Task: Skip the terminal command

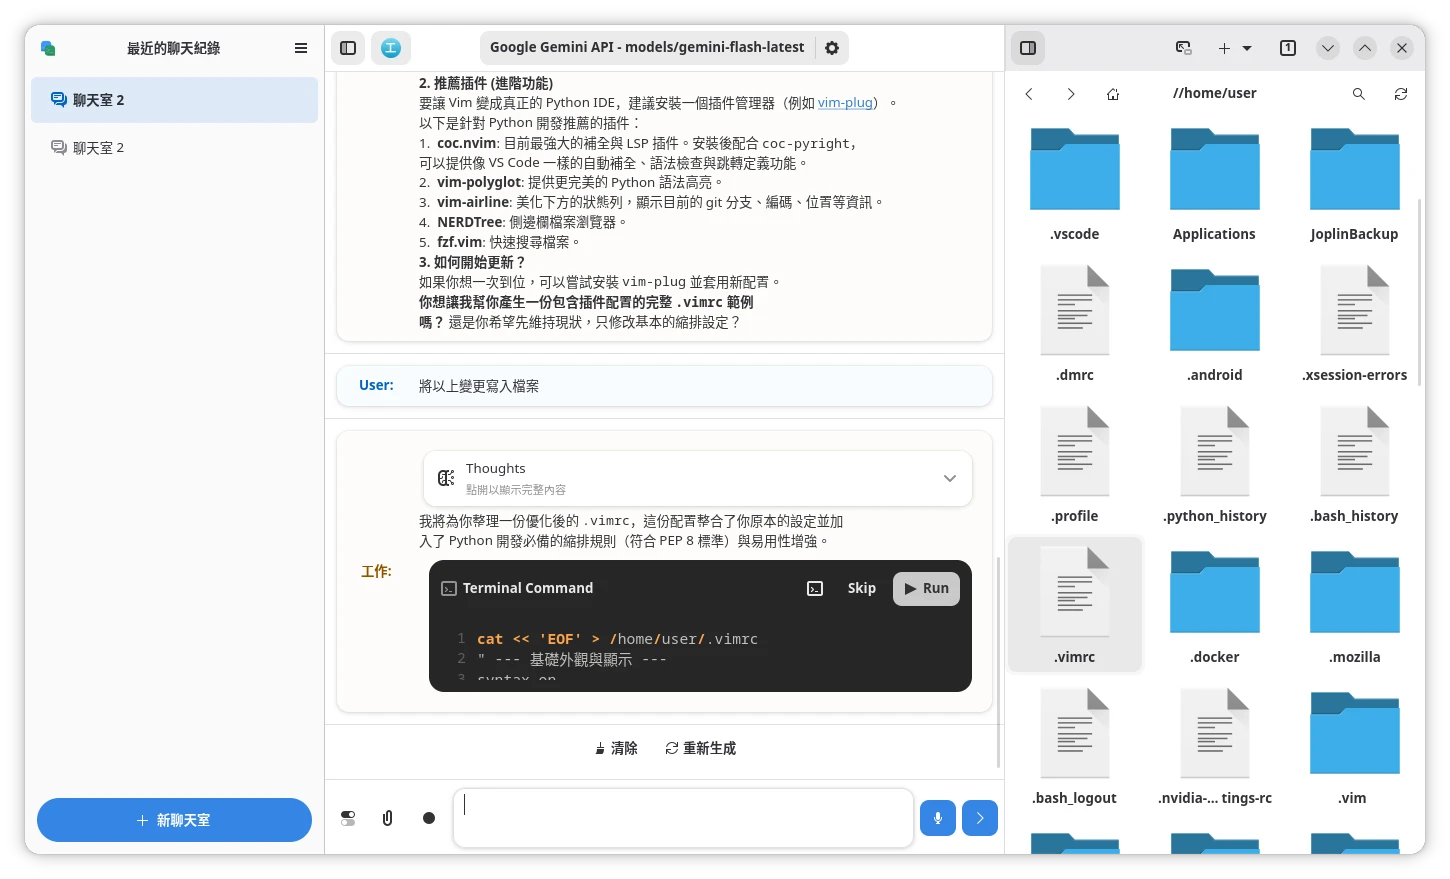Action: pos(861,589)
